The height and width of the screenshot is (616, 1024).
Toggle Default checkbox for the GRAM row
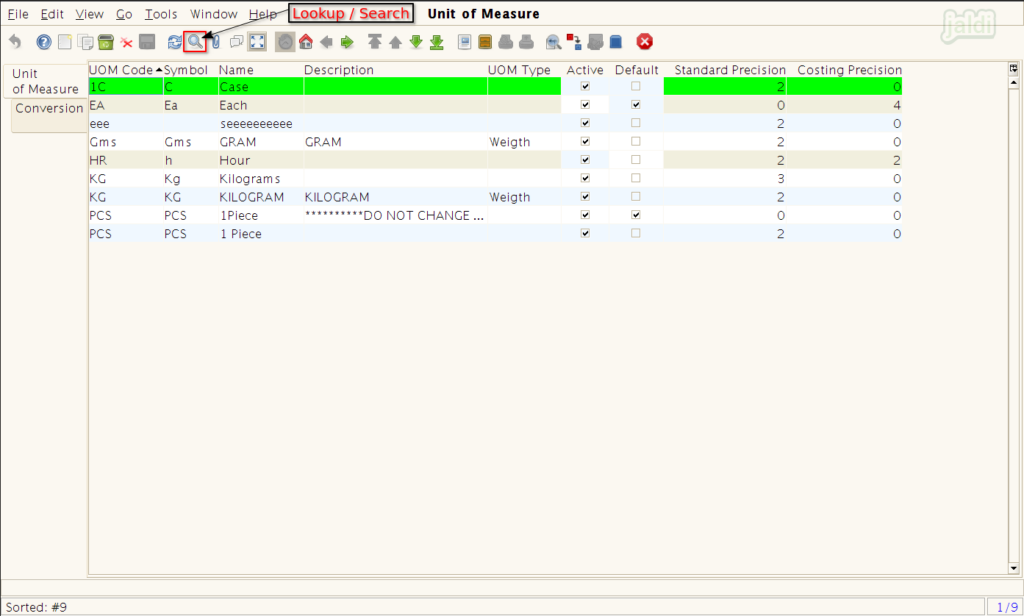point(635,141)
